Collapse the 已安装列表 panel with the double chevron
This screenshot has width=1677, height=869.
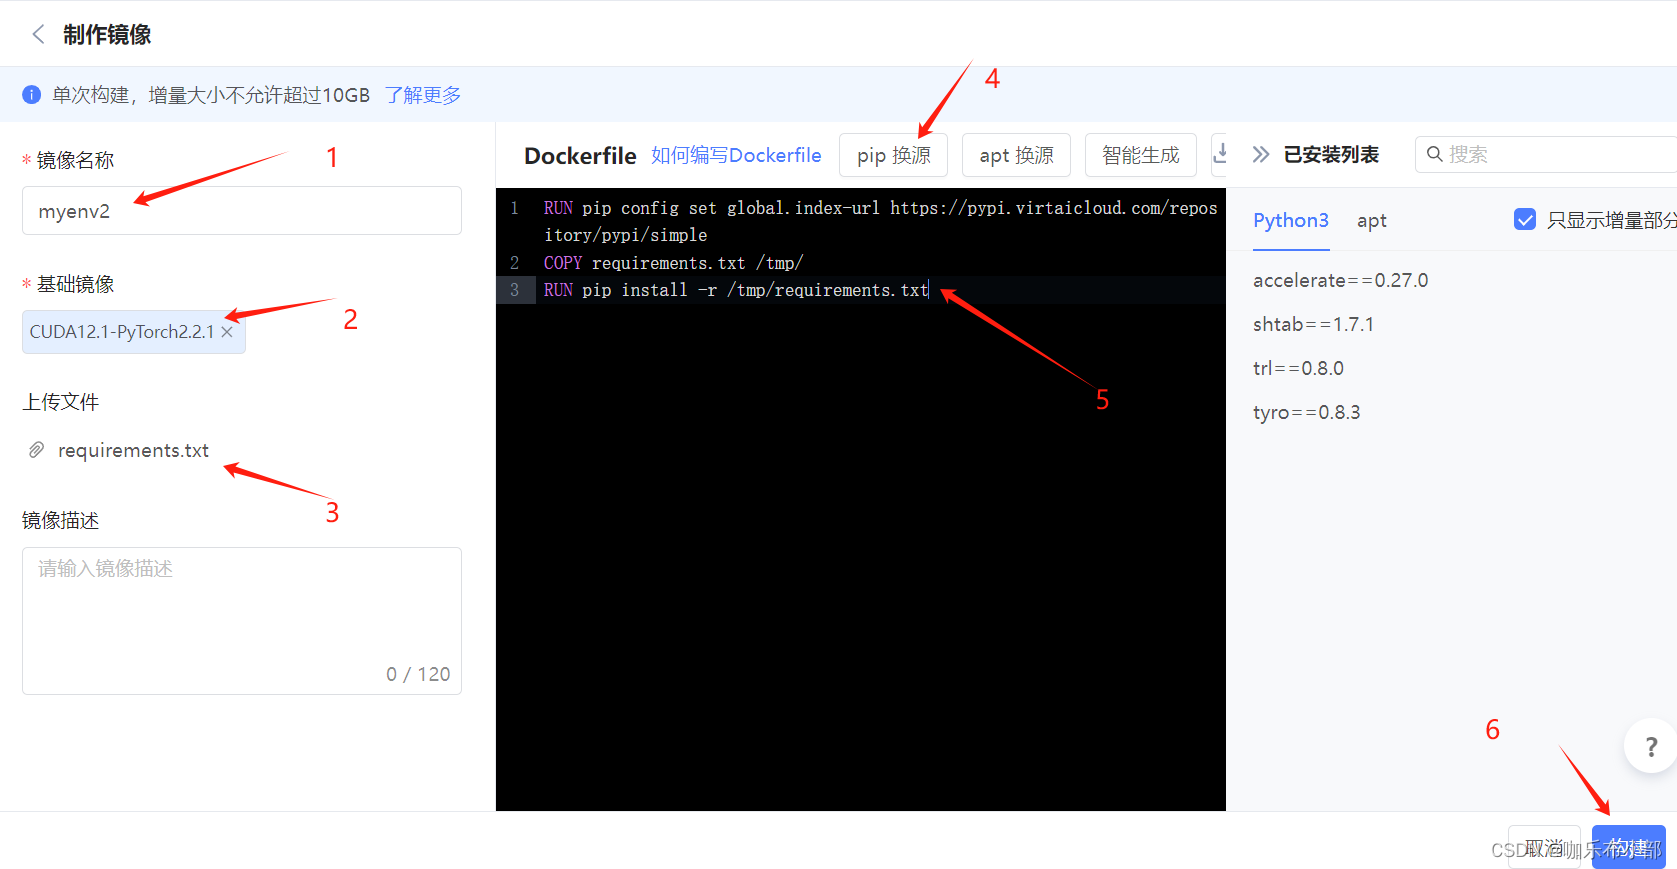(x=1261, y=154)
